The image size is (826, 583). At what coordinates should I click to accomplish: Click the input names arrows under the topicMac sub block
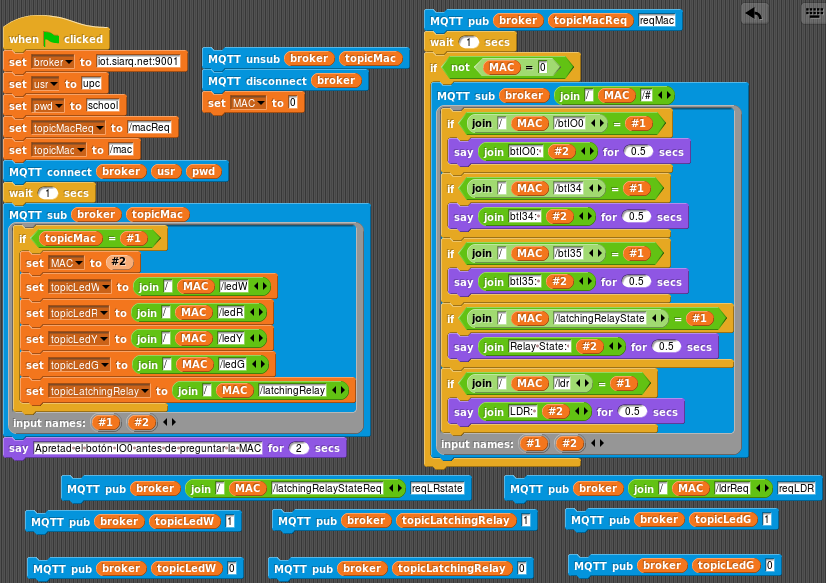170,423
